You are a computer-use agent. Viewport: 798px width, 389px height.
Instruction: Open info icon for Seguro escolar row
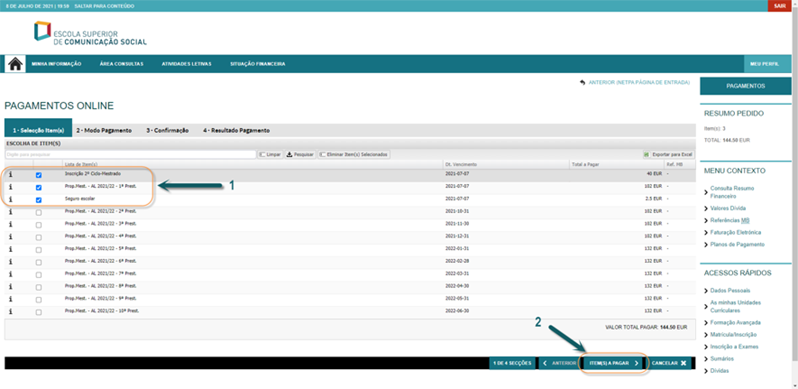click(x=10, y=200)
